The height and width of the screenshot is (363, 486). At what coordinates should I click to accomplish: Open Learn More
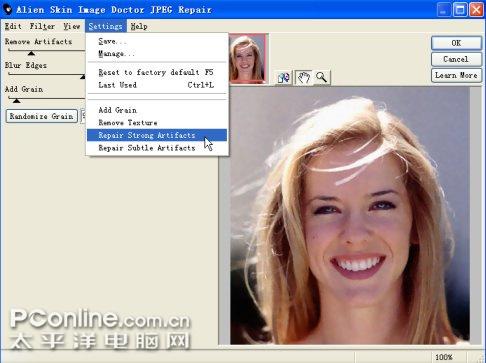[456, 75]
